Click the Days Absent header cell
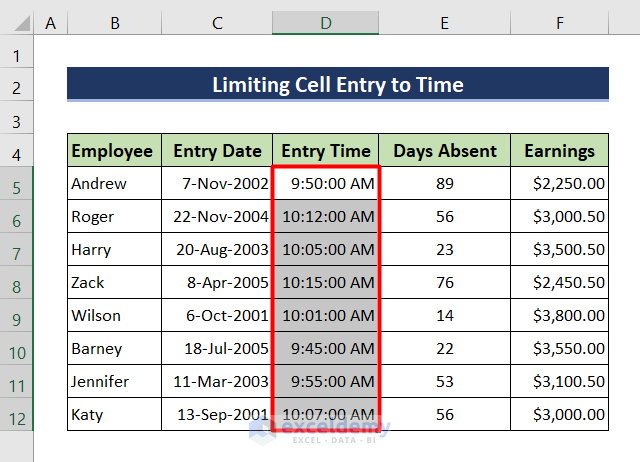Viewport: 640px width, 462px height. pos(444,151)
